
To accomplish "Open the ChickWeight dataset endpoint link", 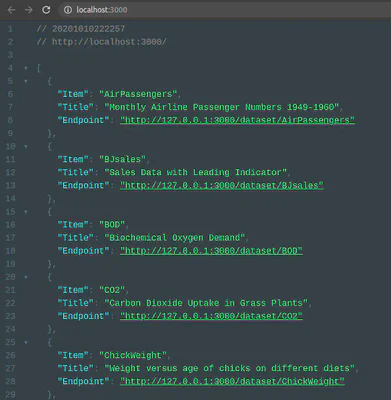I will click(232, 381).
